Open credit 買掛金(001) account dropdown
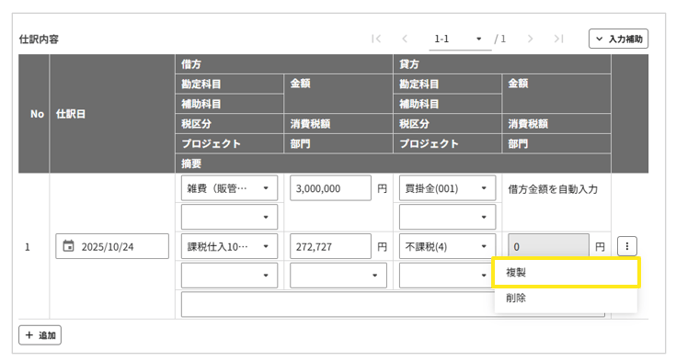 tap(448, 188)
